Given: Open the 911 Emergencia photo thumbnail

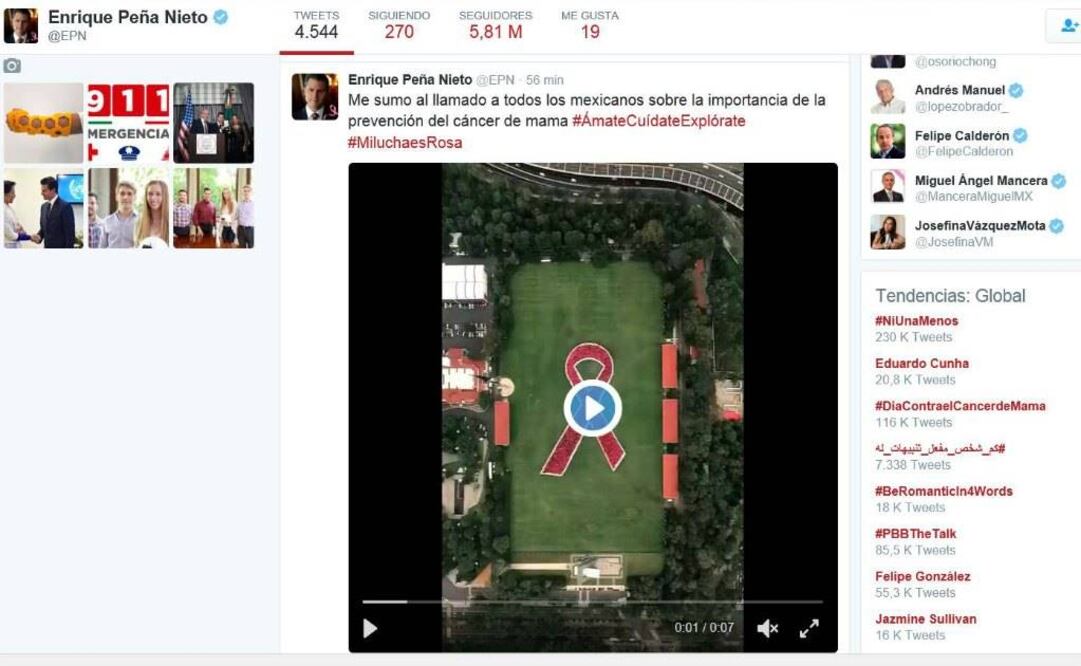Looking at the screenshot, I should pyautogui.click(x=128, y=122).
